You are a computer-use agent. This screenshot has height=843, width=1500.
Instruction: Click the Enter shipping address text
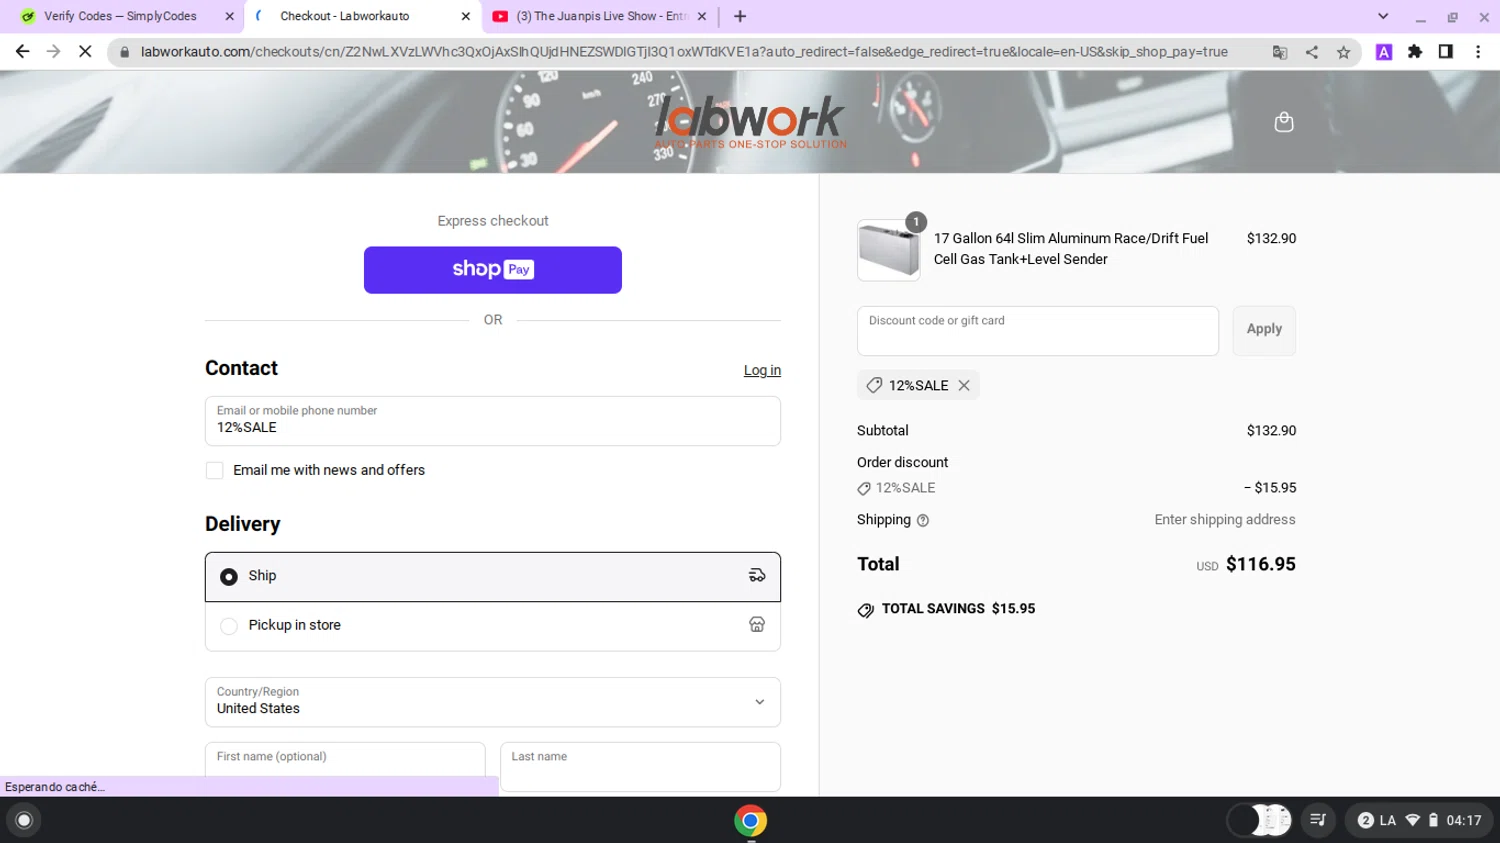pos(1225,520)
